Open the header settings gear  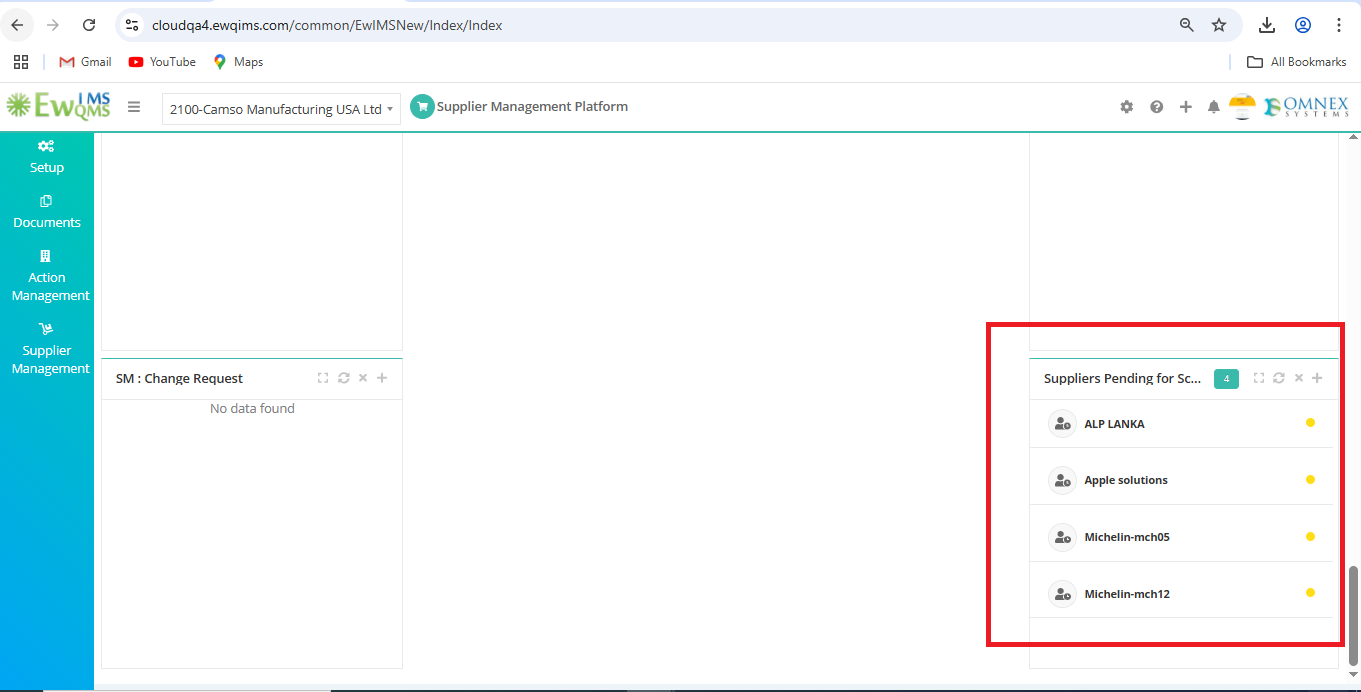coord(1127,107)
